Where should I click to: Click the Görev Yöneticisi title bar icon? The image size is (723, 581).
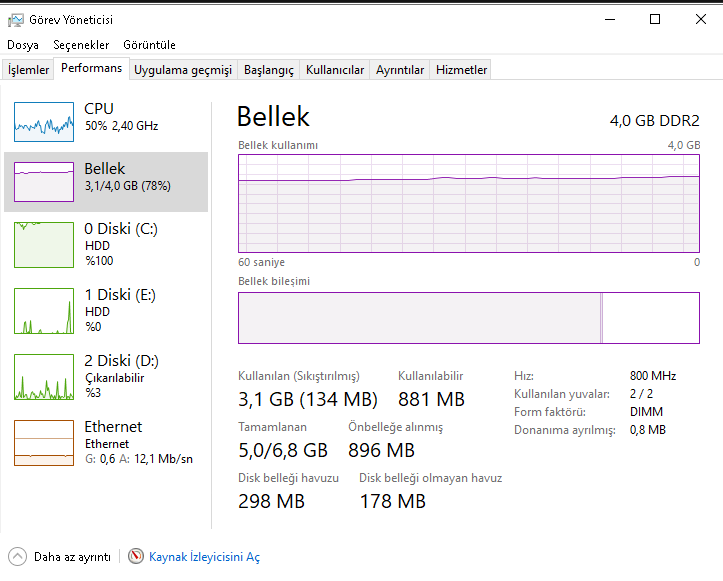tap(15, 19)
